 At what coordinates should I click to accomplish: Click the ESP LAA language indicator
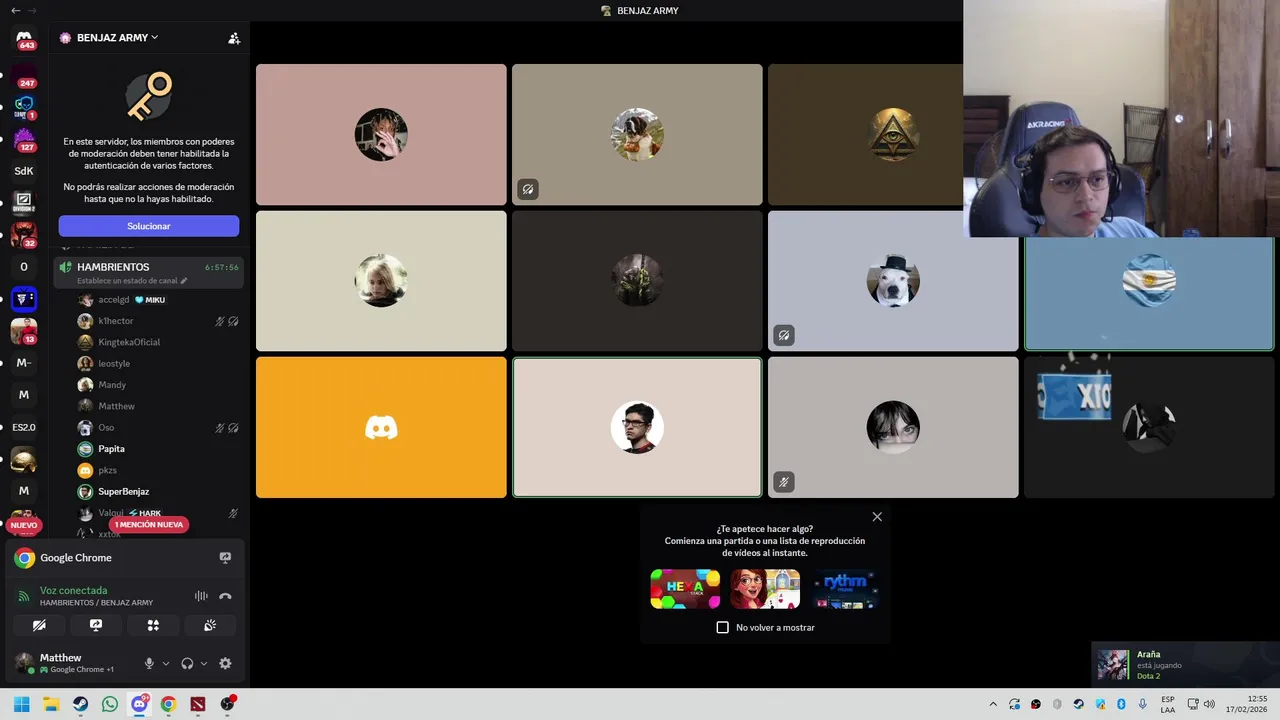(x=1168, y=704)
